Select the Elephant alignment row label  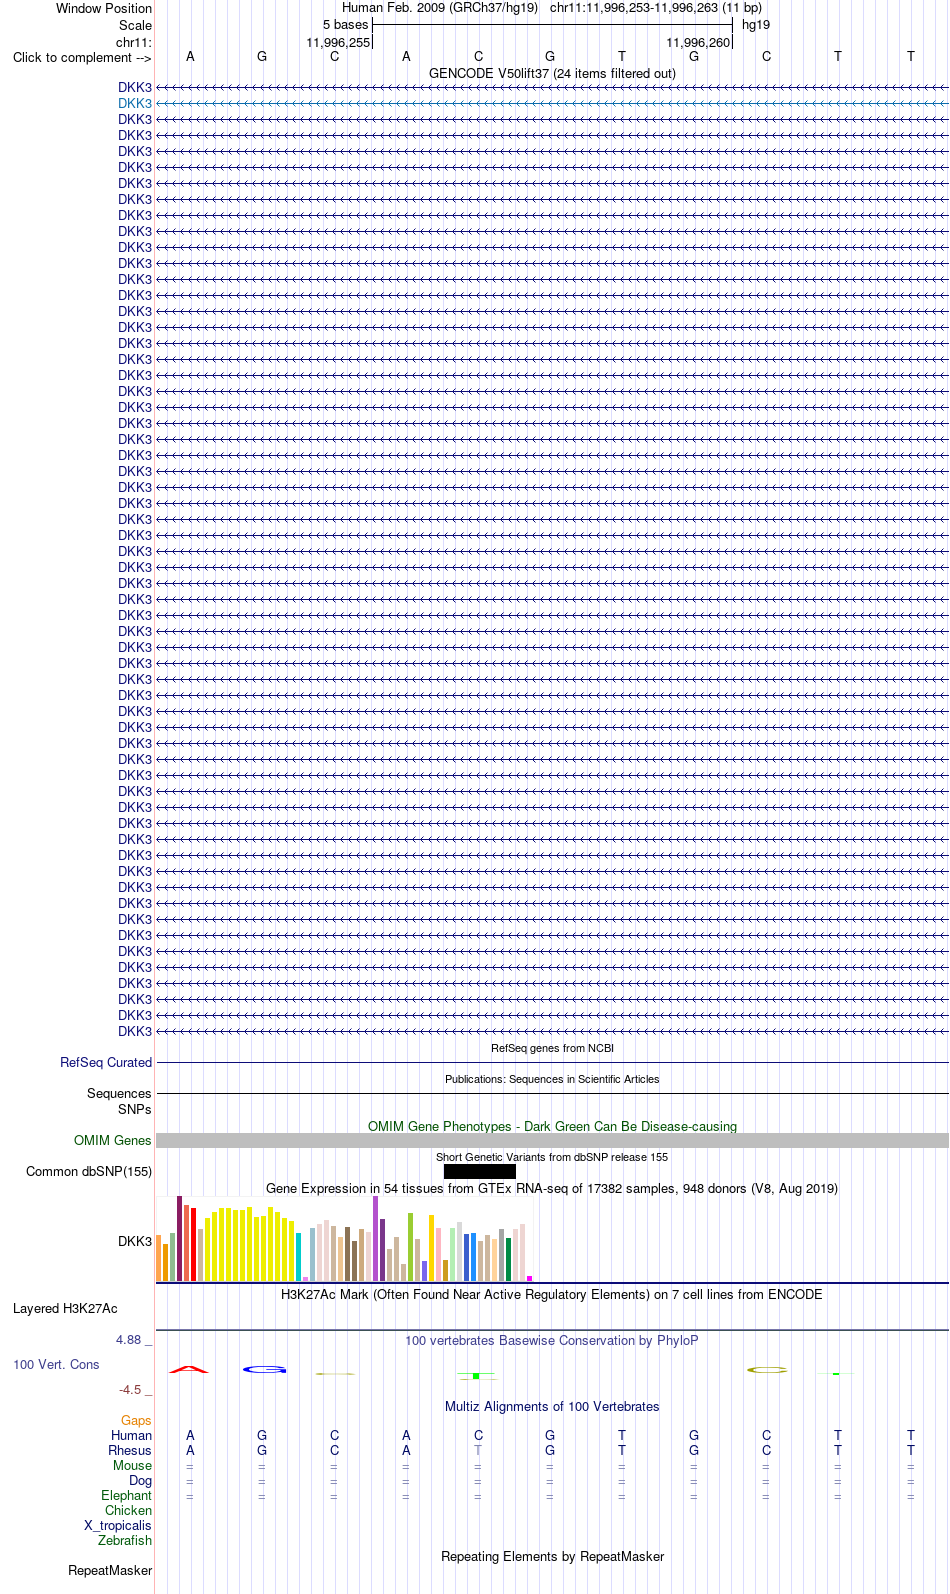(x=126, y=1495)
